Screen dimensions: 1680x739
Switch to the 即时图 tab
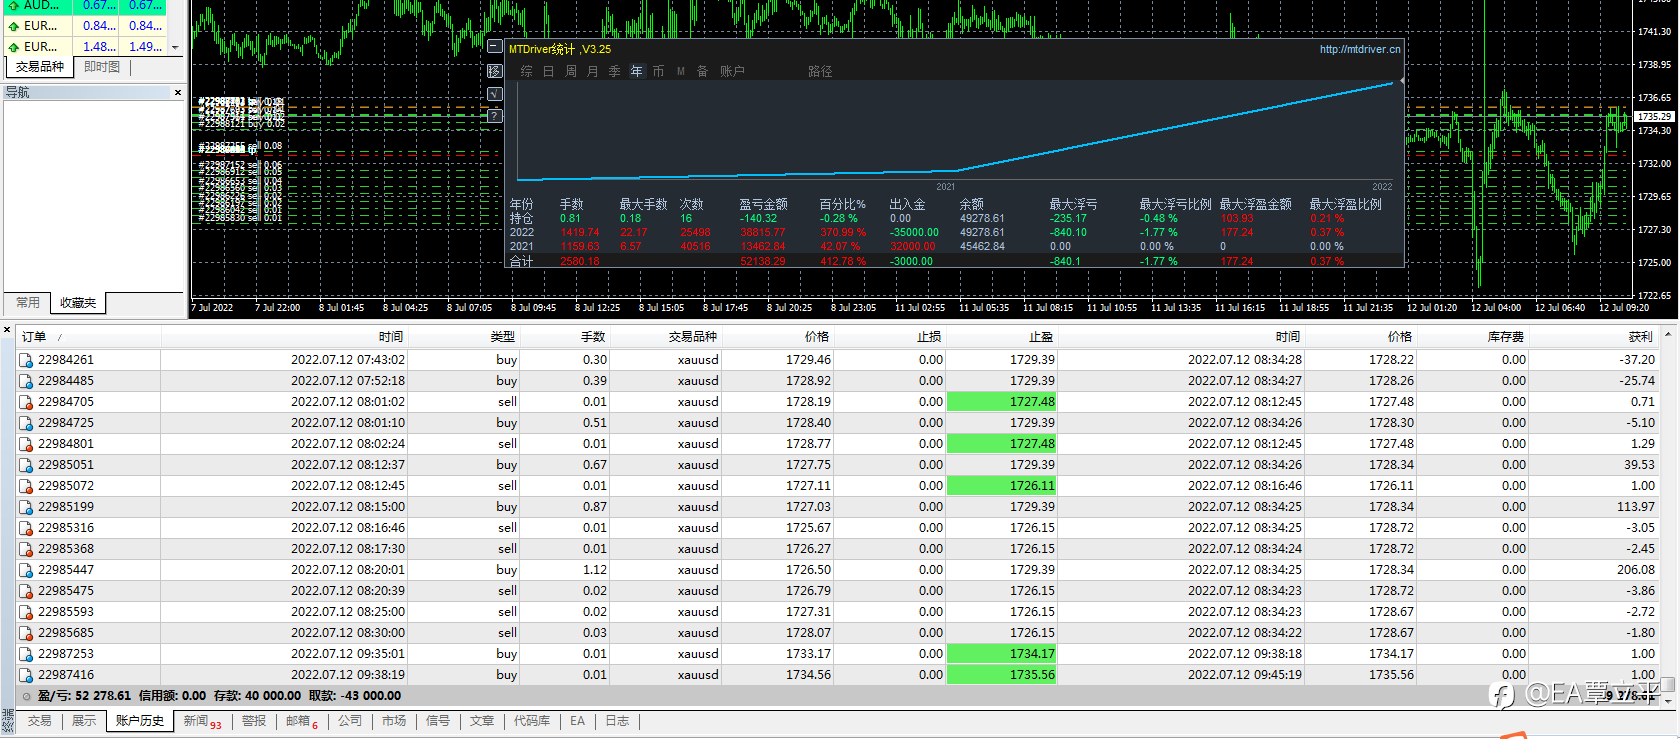(102, 67)
